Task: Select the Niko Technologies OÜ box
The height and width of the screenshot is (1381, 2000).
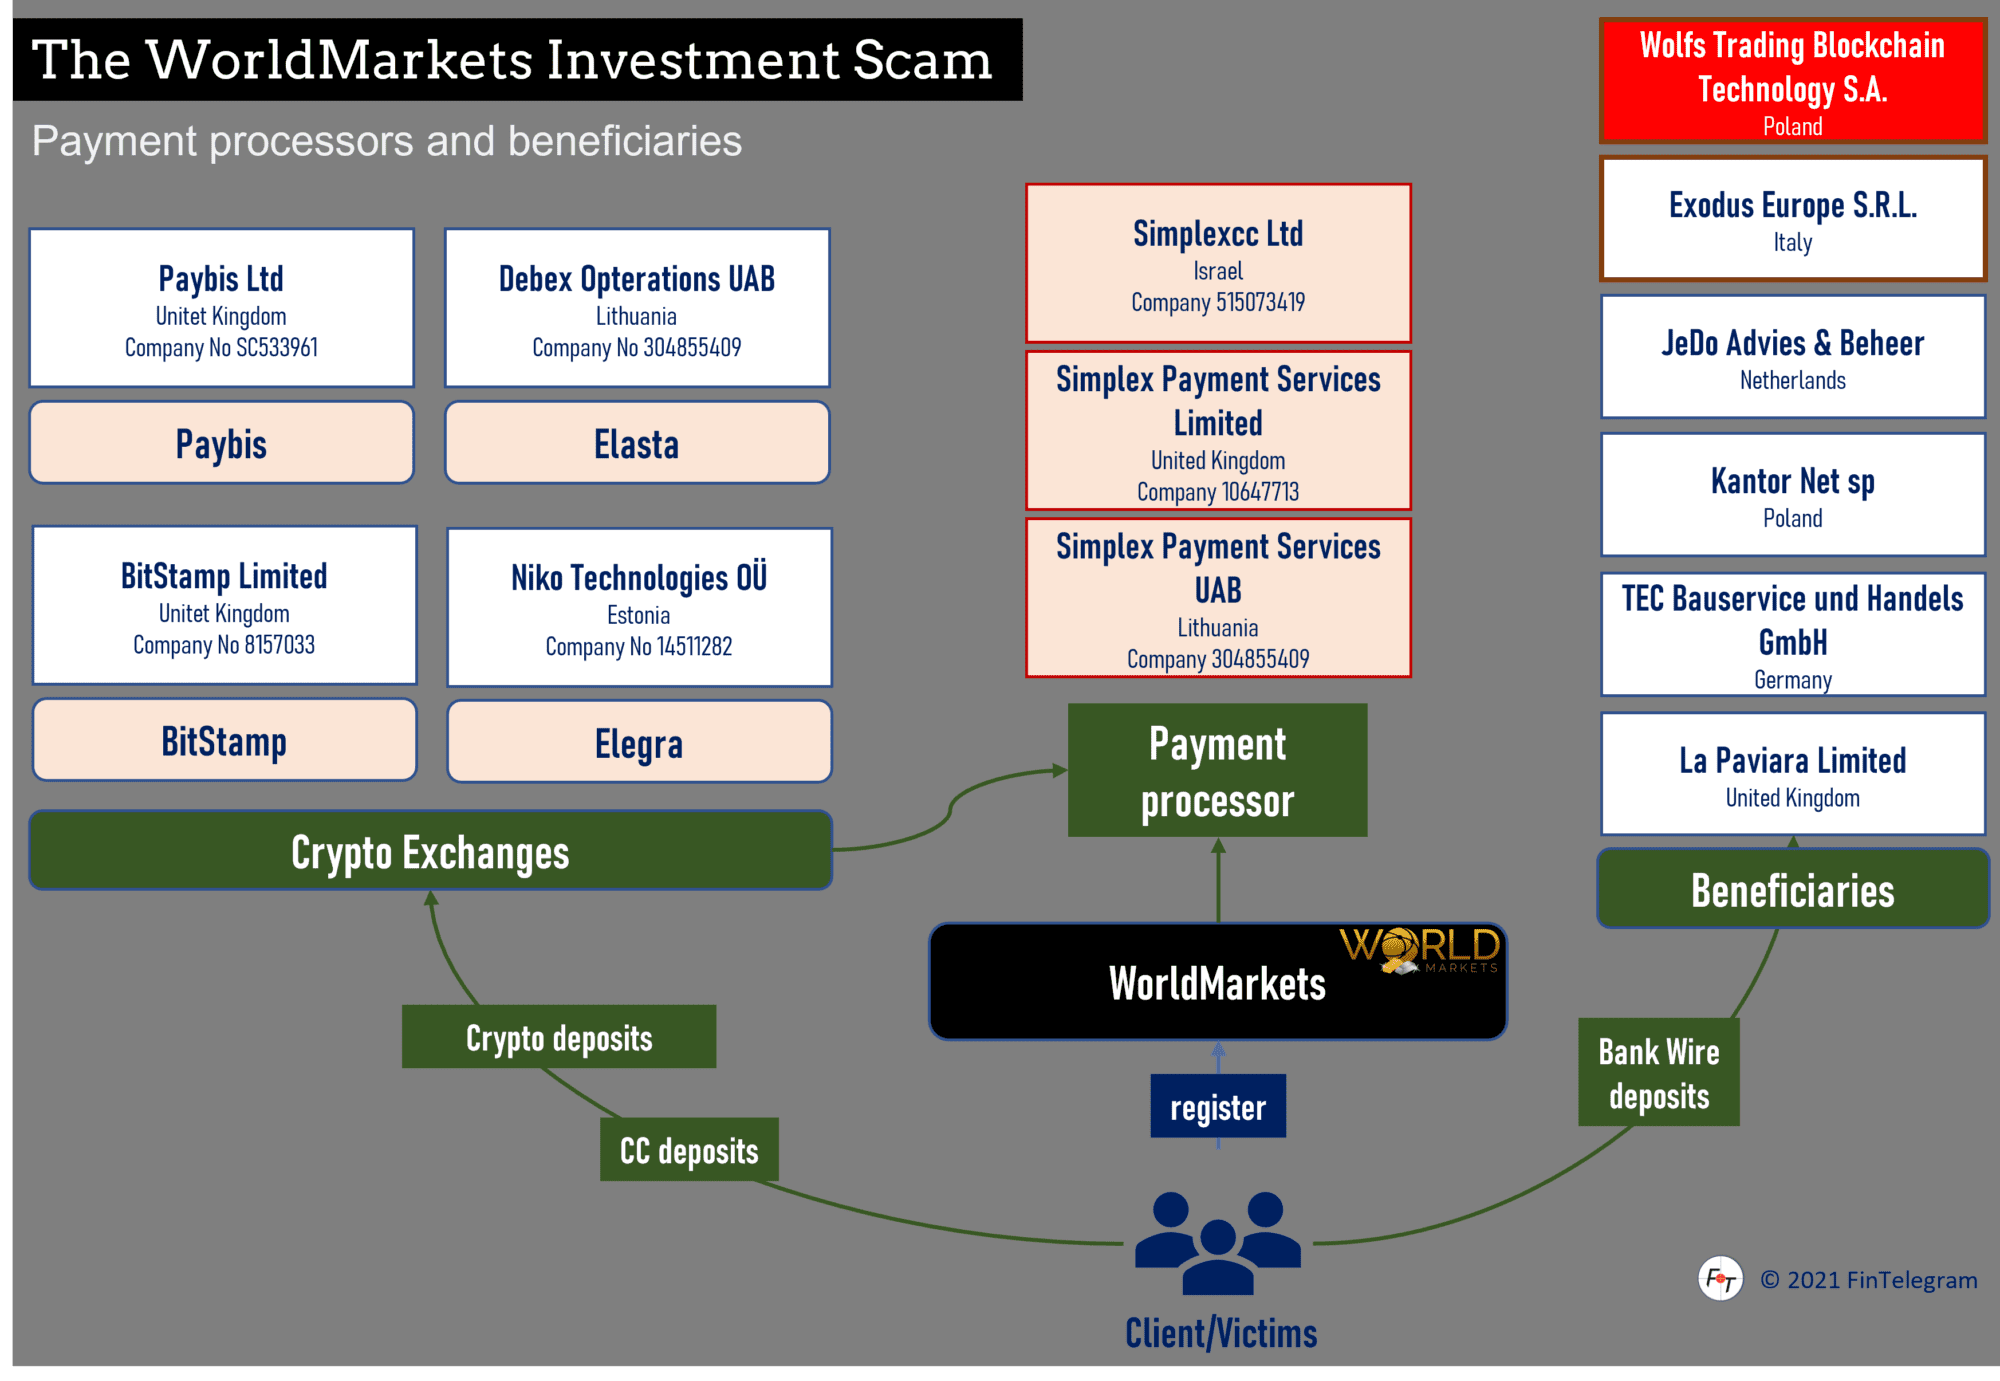Action: (639, 607)
